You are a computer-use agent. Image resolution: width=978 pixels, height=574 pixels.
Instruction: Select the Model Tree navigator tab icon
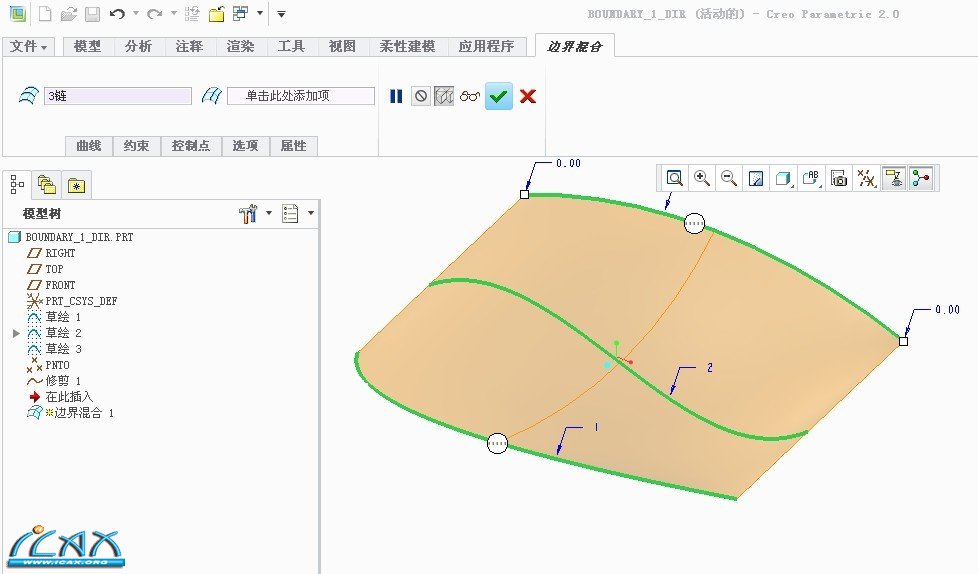(17, 185)
